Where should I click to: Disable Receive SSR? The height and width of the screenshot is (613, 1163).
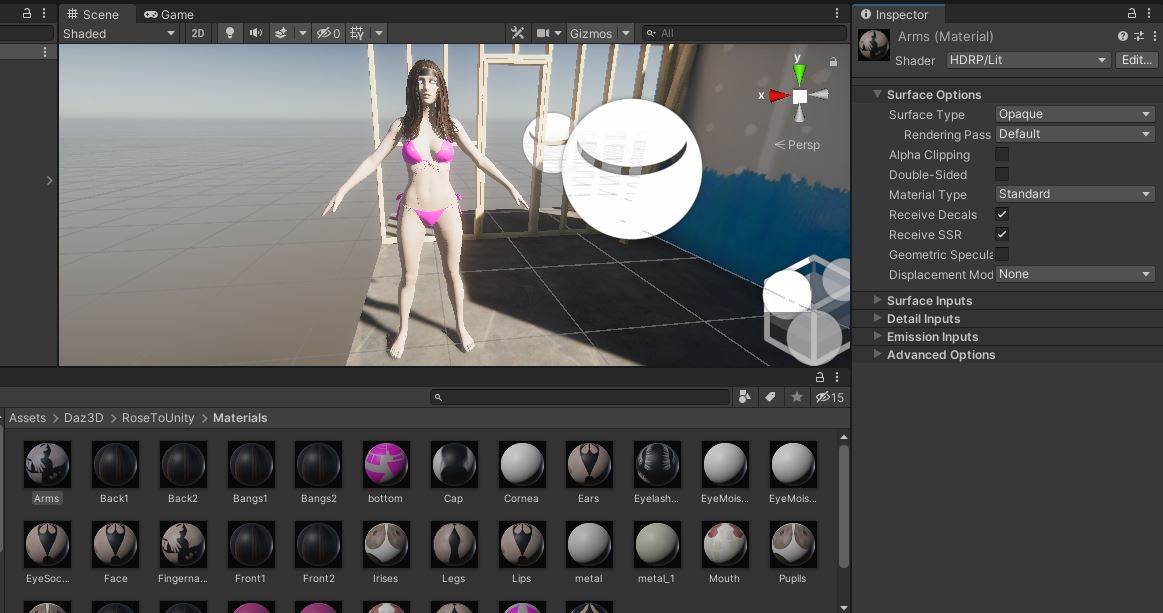1001,234
